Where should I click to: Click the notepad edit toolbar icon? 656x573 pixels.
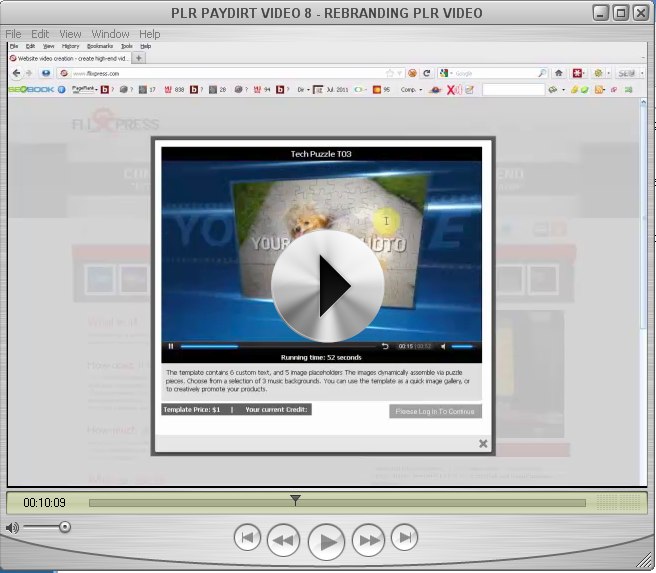point(469,90)
